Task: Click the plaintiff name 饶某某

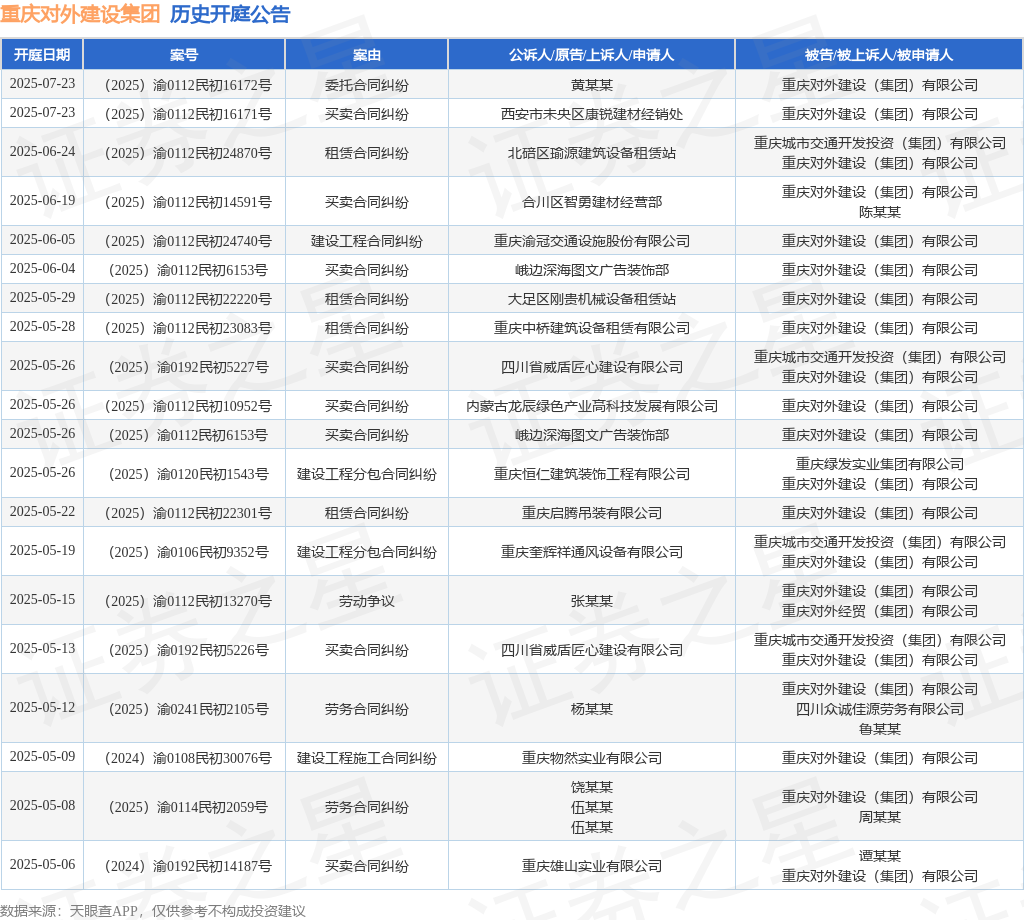Action: (x=592, y=787)
